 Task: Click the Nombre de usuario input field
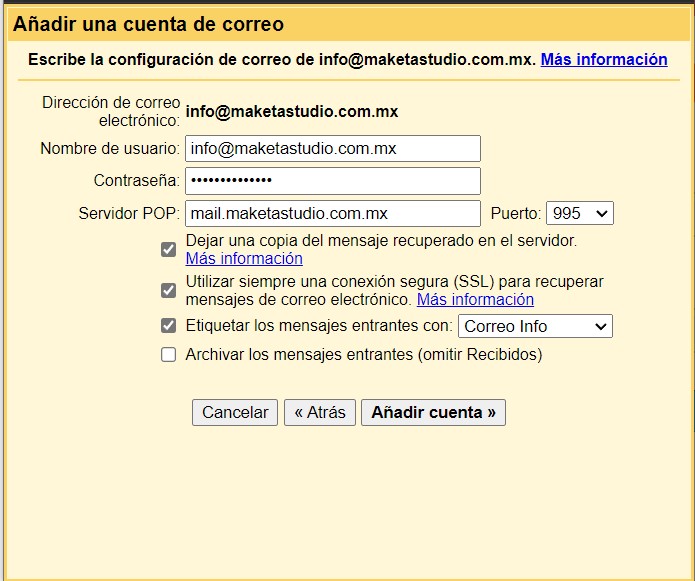pyautogui.click(x=333, y=149)
